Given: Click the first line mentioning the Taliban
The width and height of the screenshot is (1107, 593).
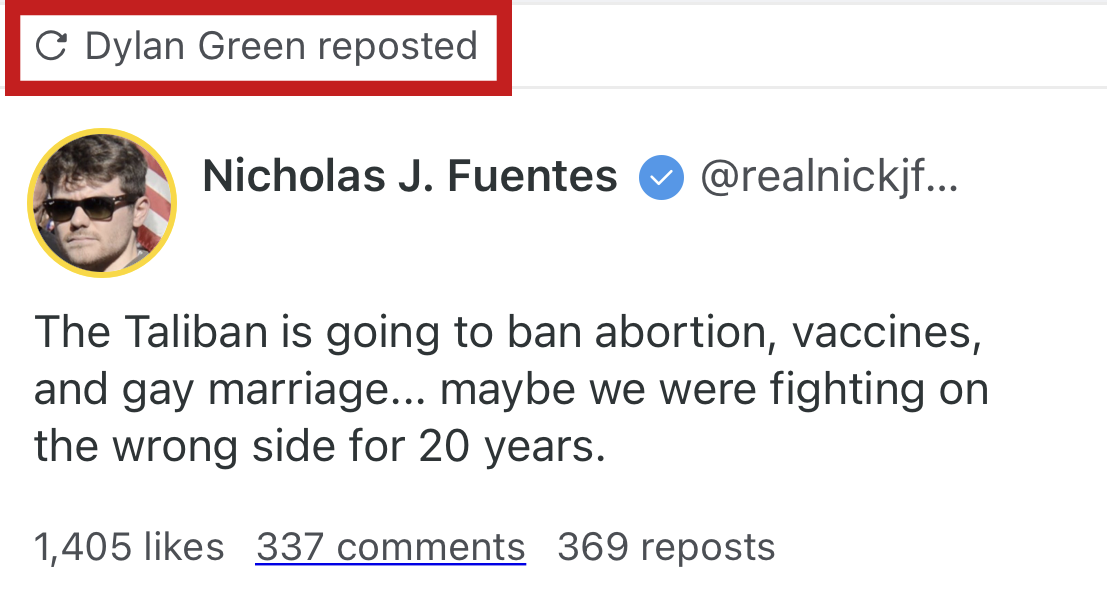Looking at the screenshot, I should [x=508, y=332].
